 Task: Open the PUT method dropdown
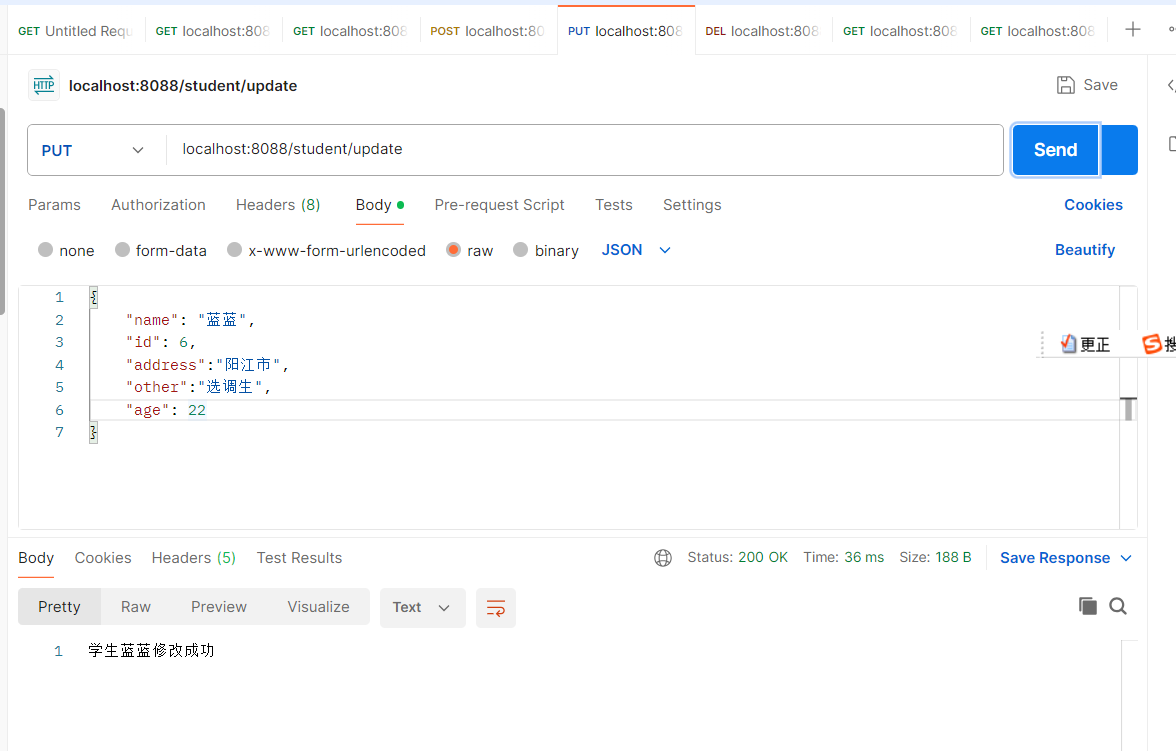pos(96,150)
